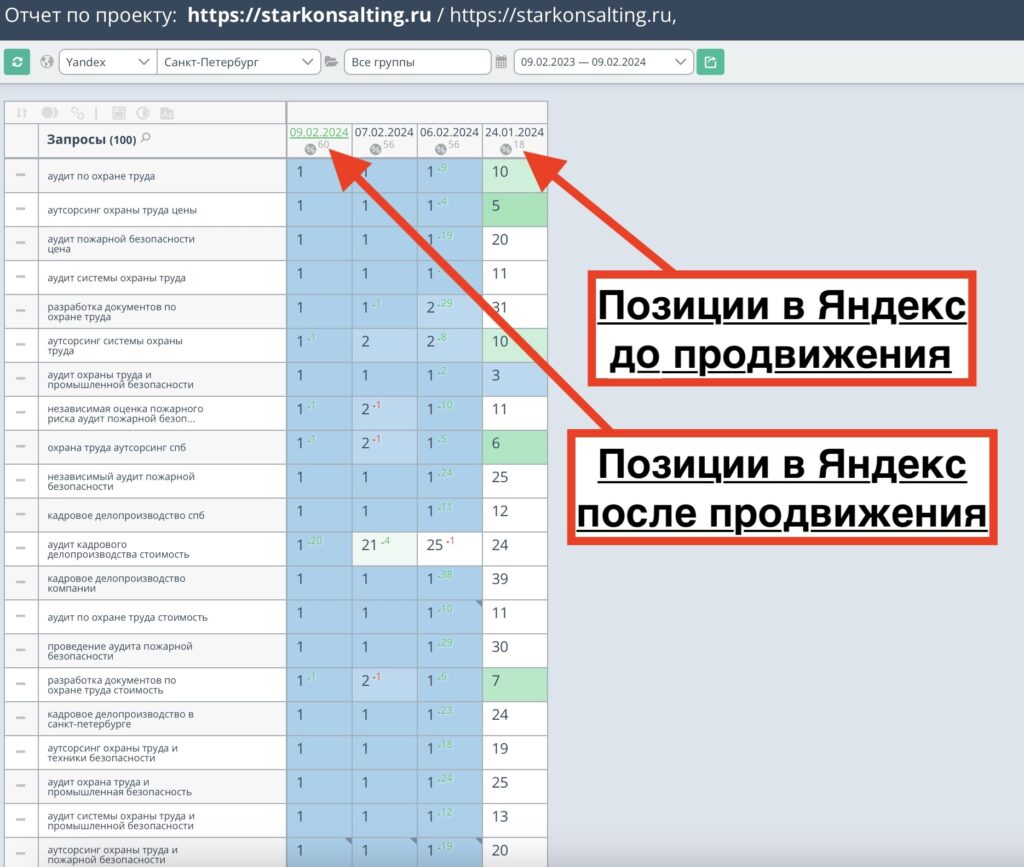Select the query аутсорсинг охраны труда цены
This screenshot has height=867, width=1024.
coord(121,210)
